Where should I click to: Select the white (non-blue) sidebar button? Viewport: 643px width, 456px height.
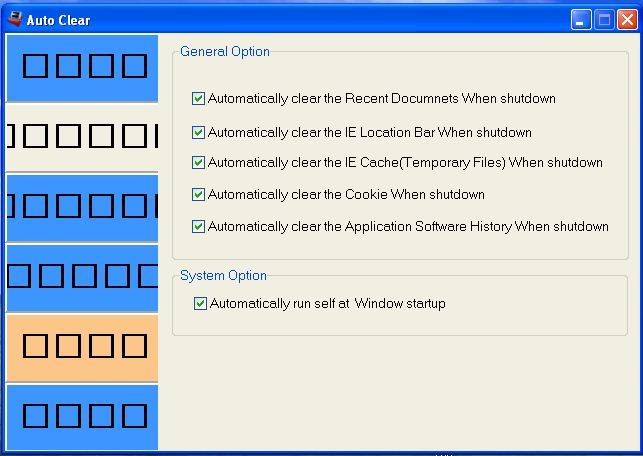point(82,138)
